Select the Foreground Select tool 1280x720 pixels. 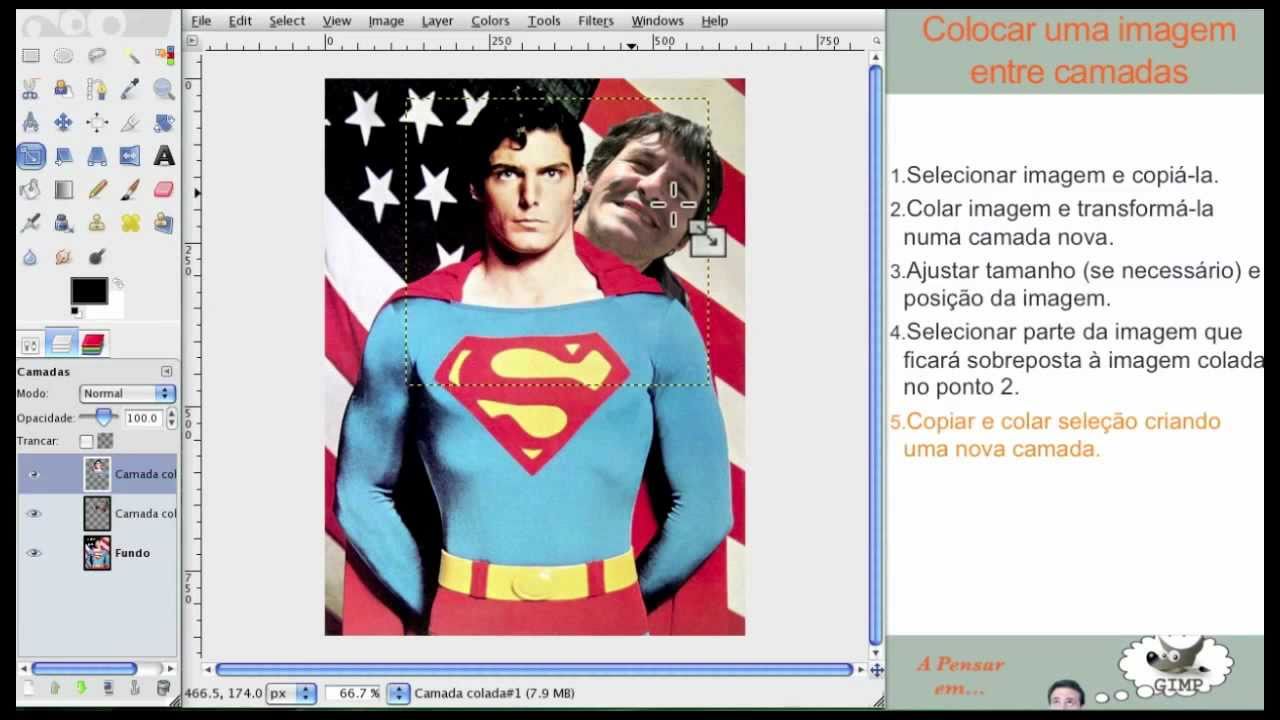[x=63, y=89]
